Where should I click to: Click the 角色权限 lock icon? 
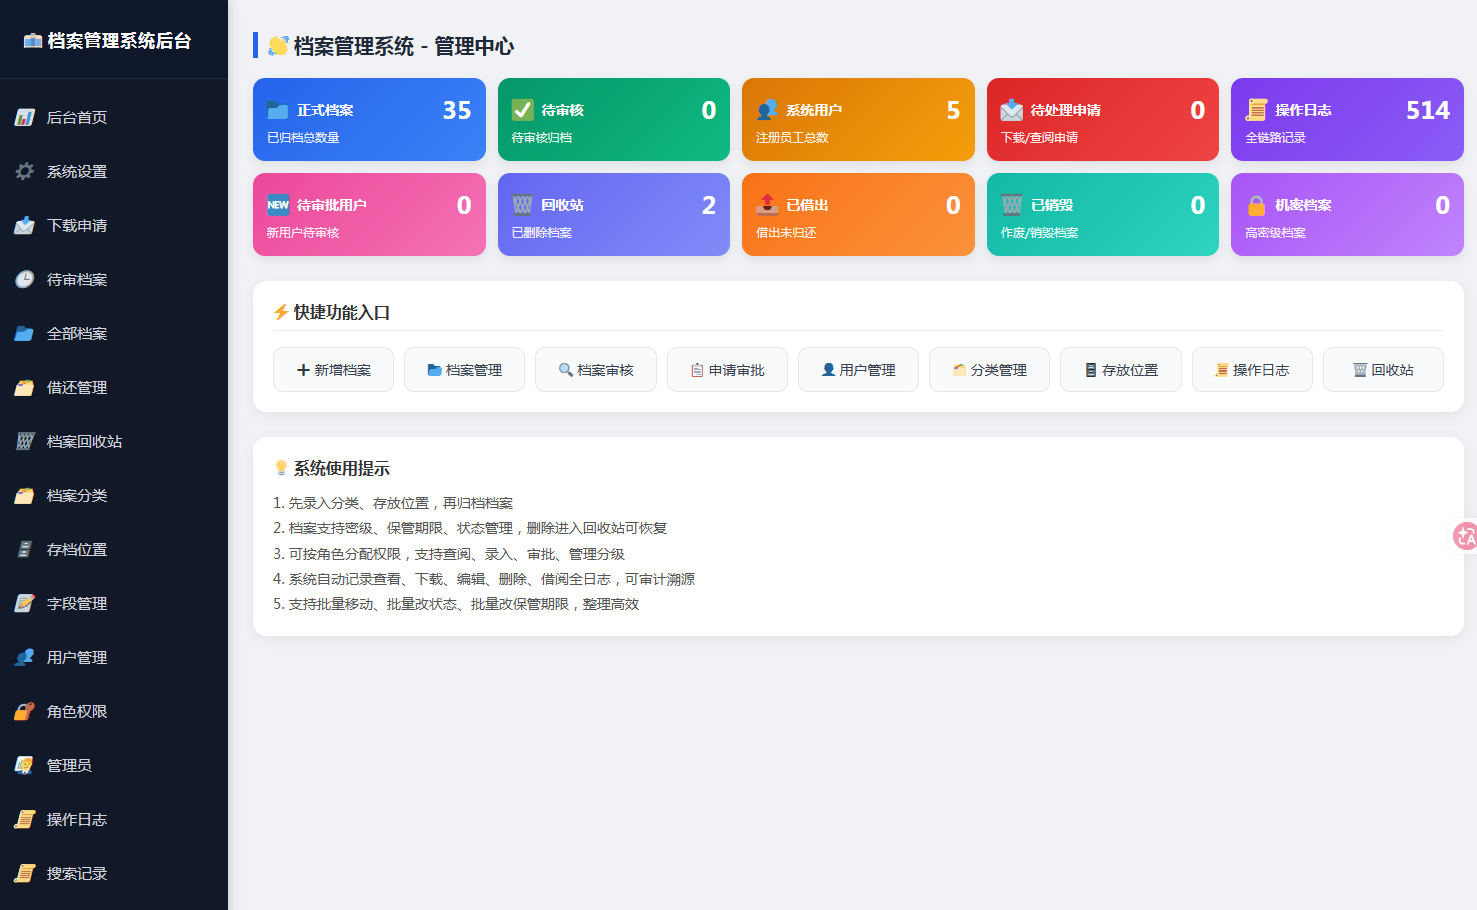(25, 711)
